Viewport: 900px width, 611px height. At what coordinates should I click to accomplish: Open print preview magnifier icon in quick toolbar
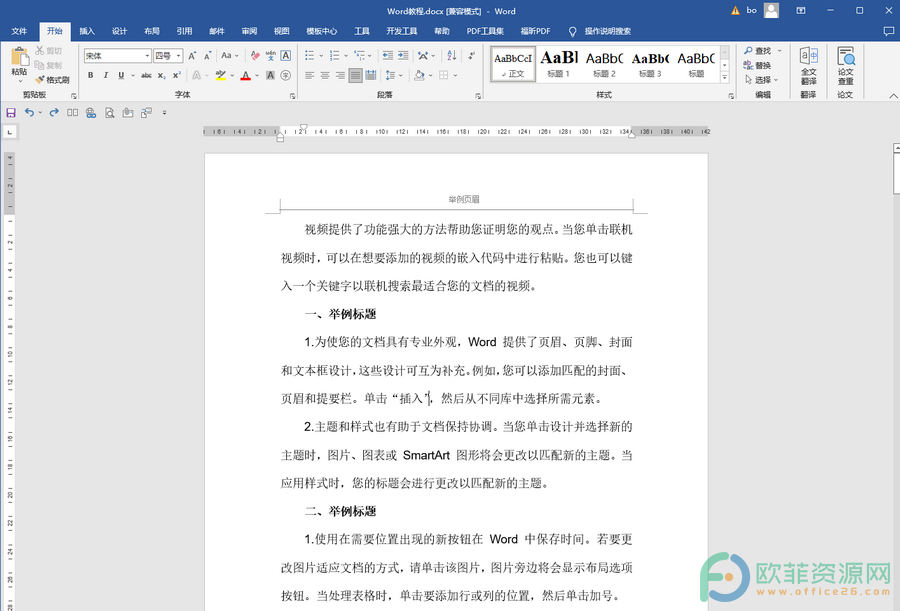[x=110, y=113]
